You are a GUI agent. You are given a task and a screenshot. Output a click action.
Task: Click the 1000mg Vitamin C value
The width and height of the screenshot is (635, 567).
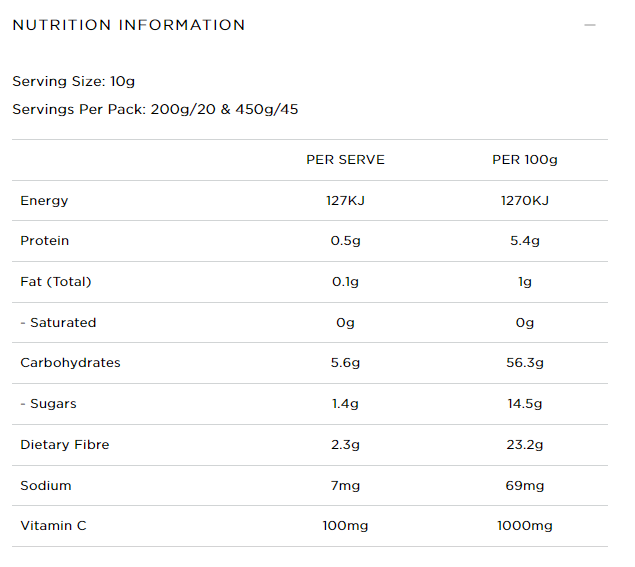(x=525, y=526)
